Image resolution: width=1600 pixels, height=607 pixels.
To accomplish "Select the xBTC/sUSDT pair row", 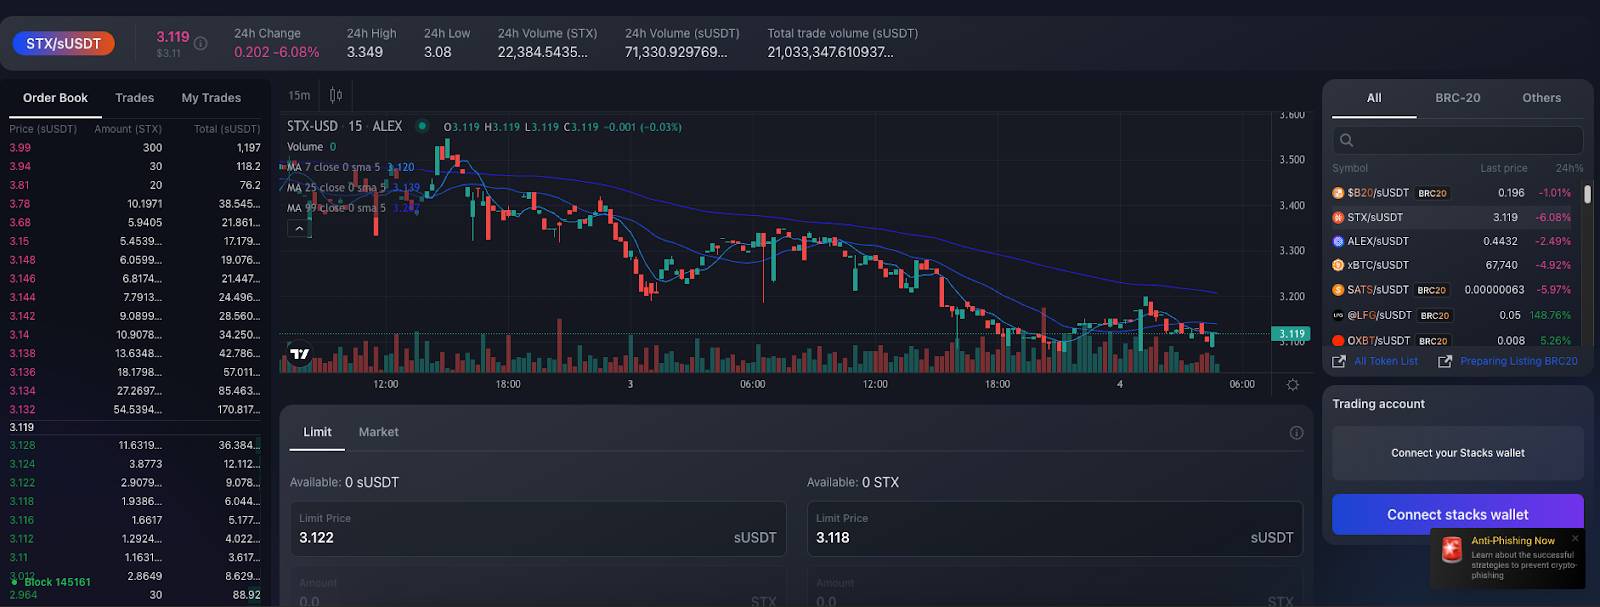I will [1451, 265].
